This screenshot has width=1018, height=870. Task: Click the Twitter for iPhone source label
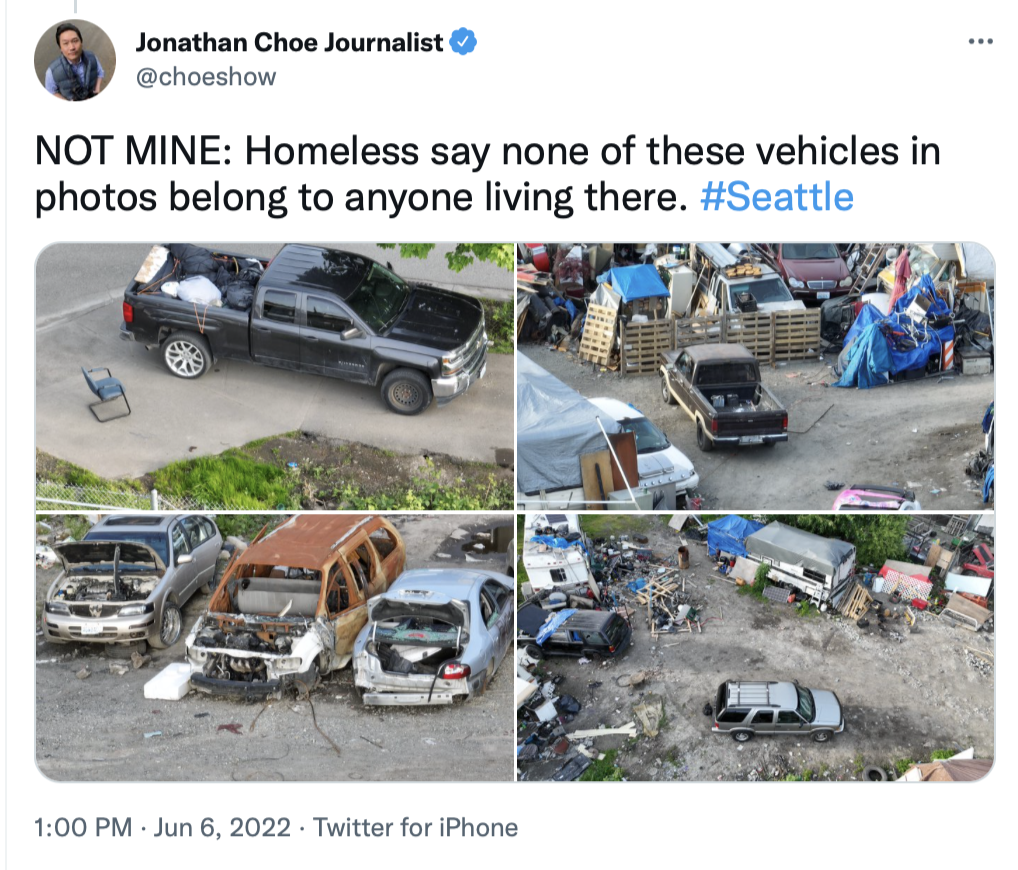(416, 828)
